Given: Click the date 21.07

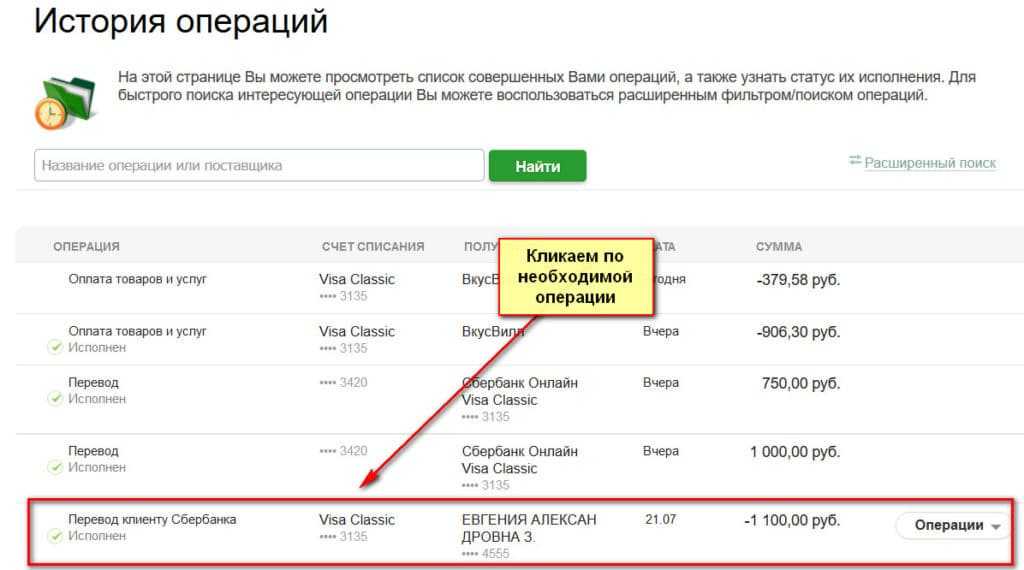Looking at the screenshot, I should (x=660, y=520).
